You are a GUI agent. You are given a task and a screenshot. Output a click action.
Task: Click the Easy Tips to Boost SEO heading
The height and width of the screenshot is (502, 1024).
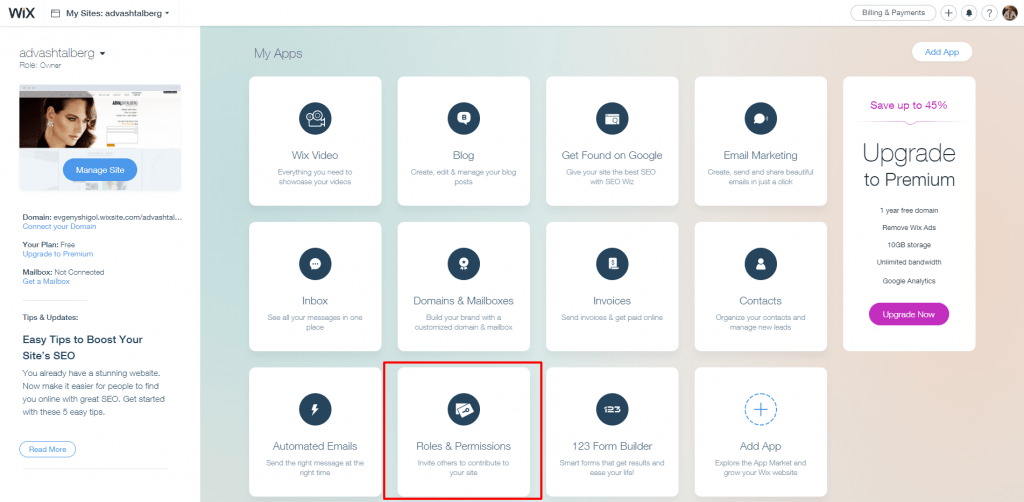pyautogui.click(x=82, y=347)
